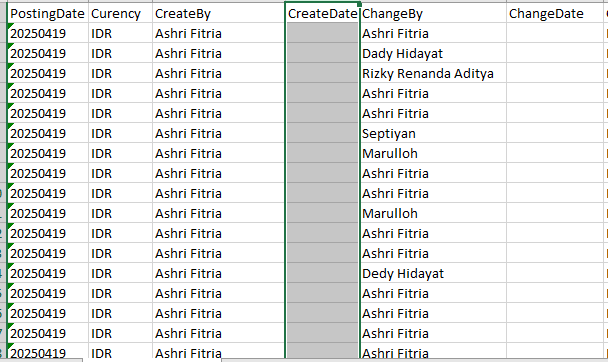Select first 20250419 cell under PostingDate
The width and height of the screenshot is (608, 362).
(47, 33)
